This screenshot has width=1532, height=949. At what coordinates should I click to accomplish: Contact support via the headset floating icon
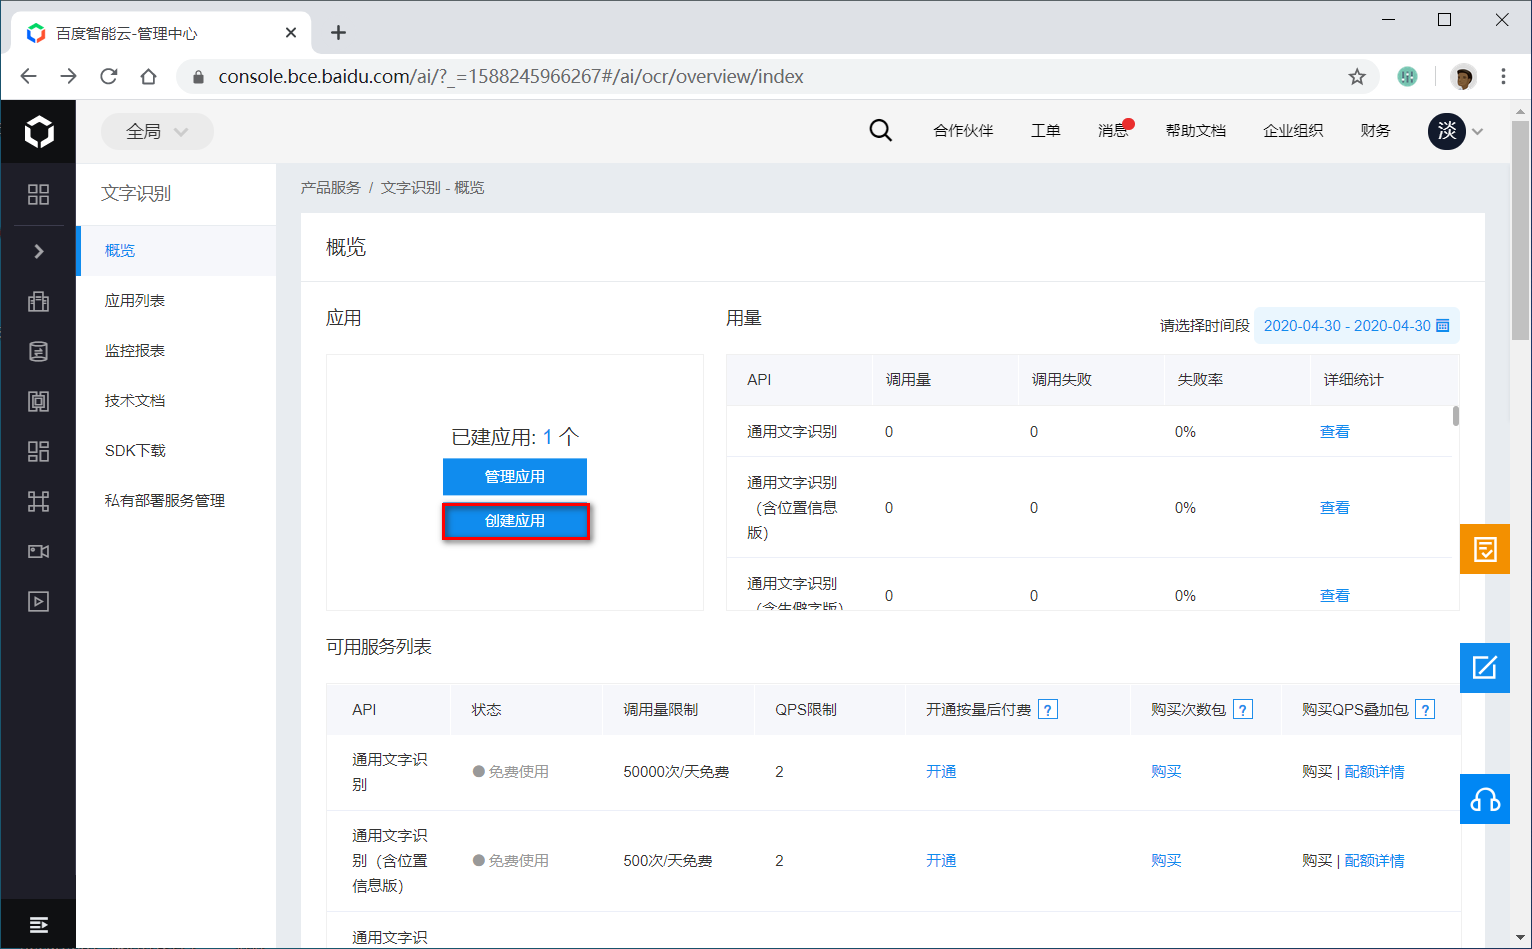[x=1485, y=799]
